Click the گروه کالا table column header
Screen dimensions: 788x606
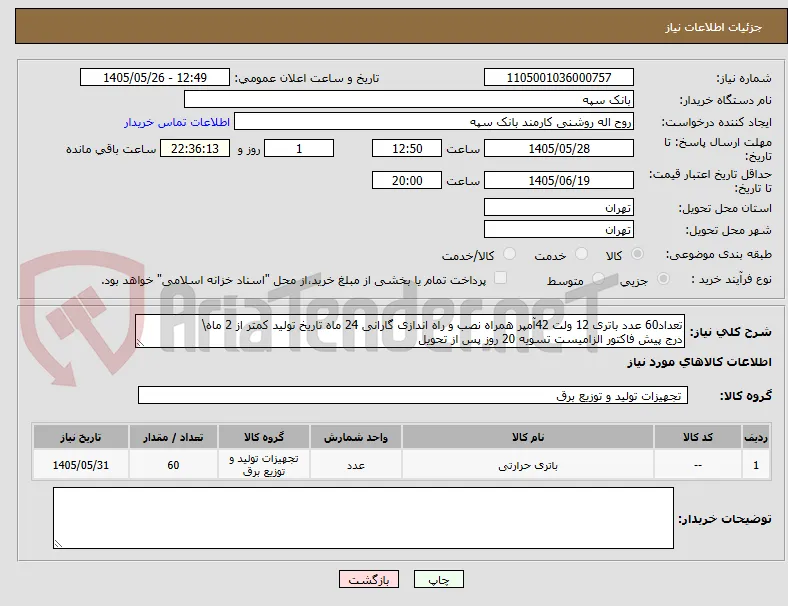click(264, 437)
